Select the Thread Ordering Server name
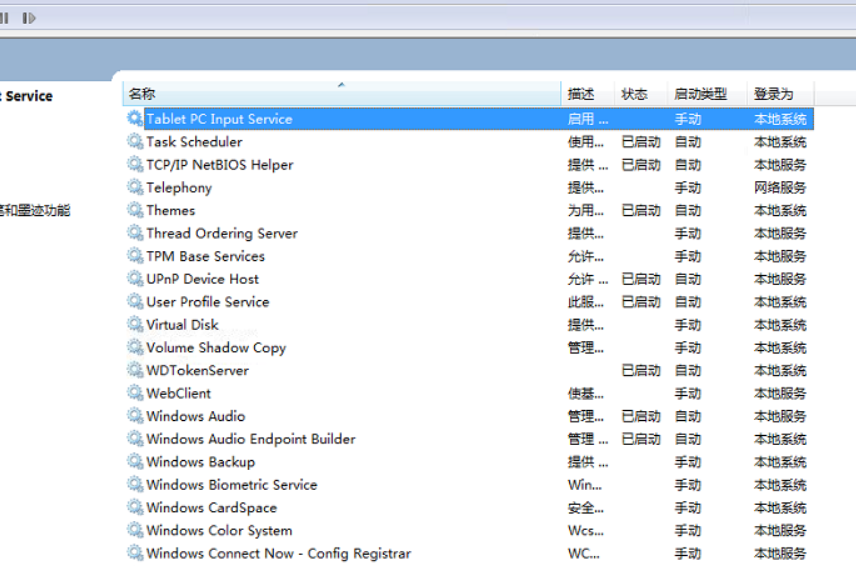The height and width of the screenshot is (566, 856). (222, 234)
